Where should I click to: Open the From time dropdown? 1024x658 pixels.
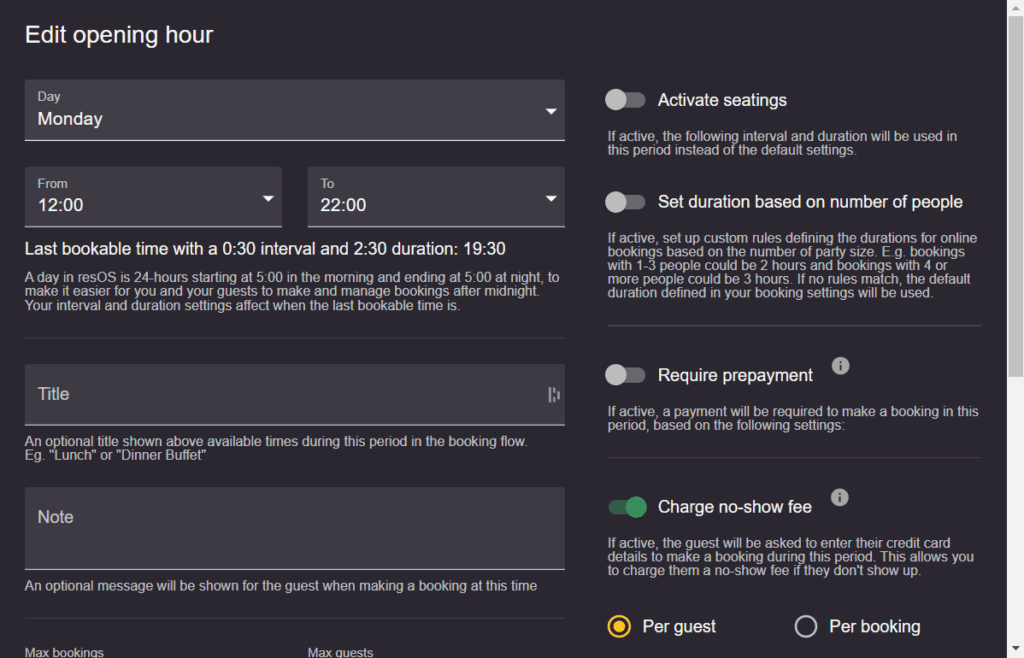click(153, 197)
